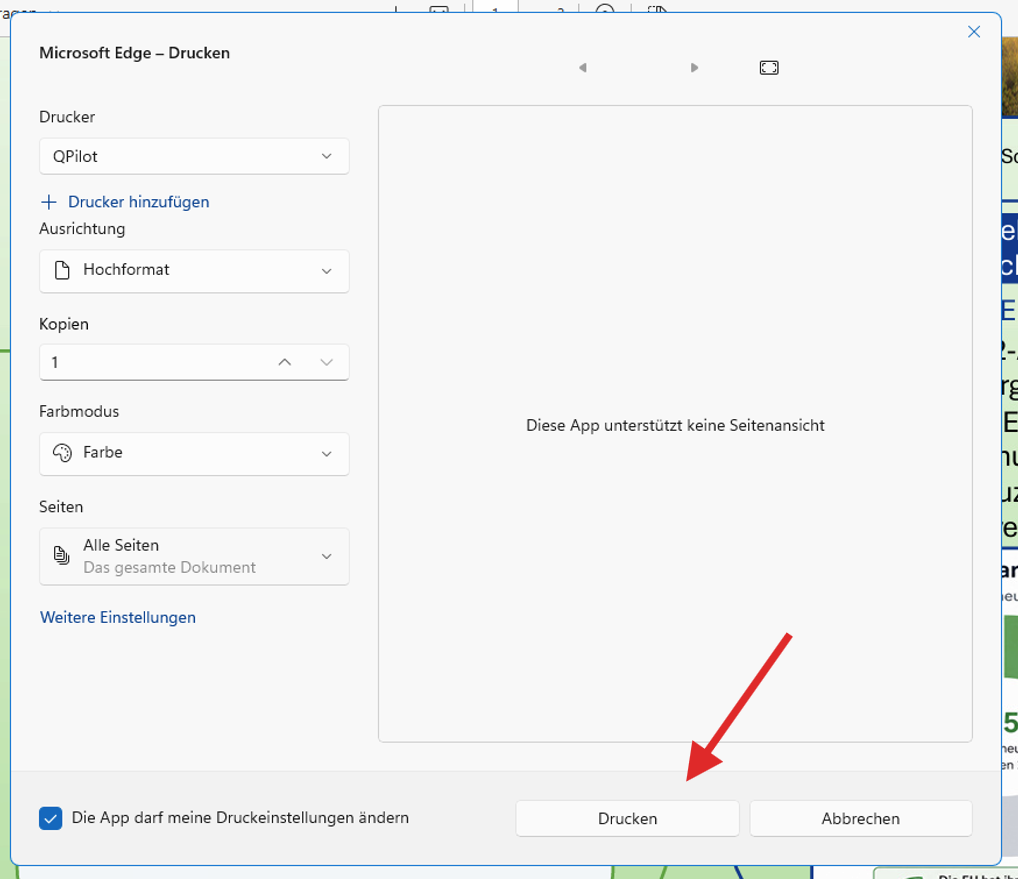Go to next preview page arrow
Viewport: 1018px width, 879px height.
[x=695, y=68]
